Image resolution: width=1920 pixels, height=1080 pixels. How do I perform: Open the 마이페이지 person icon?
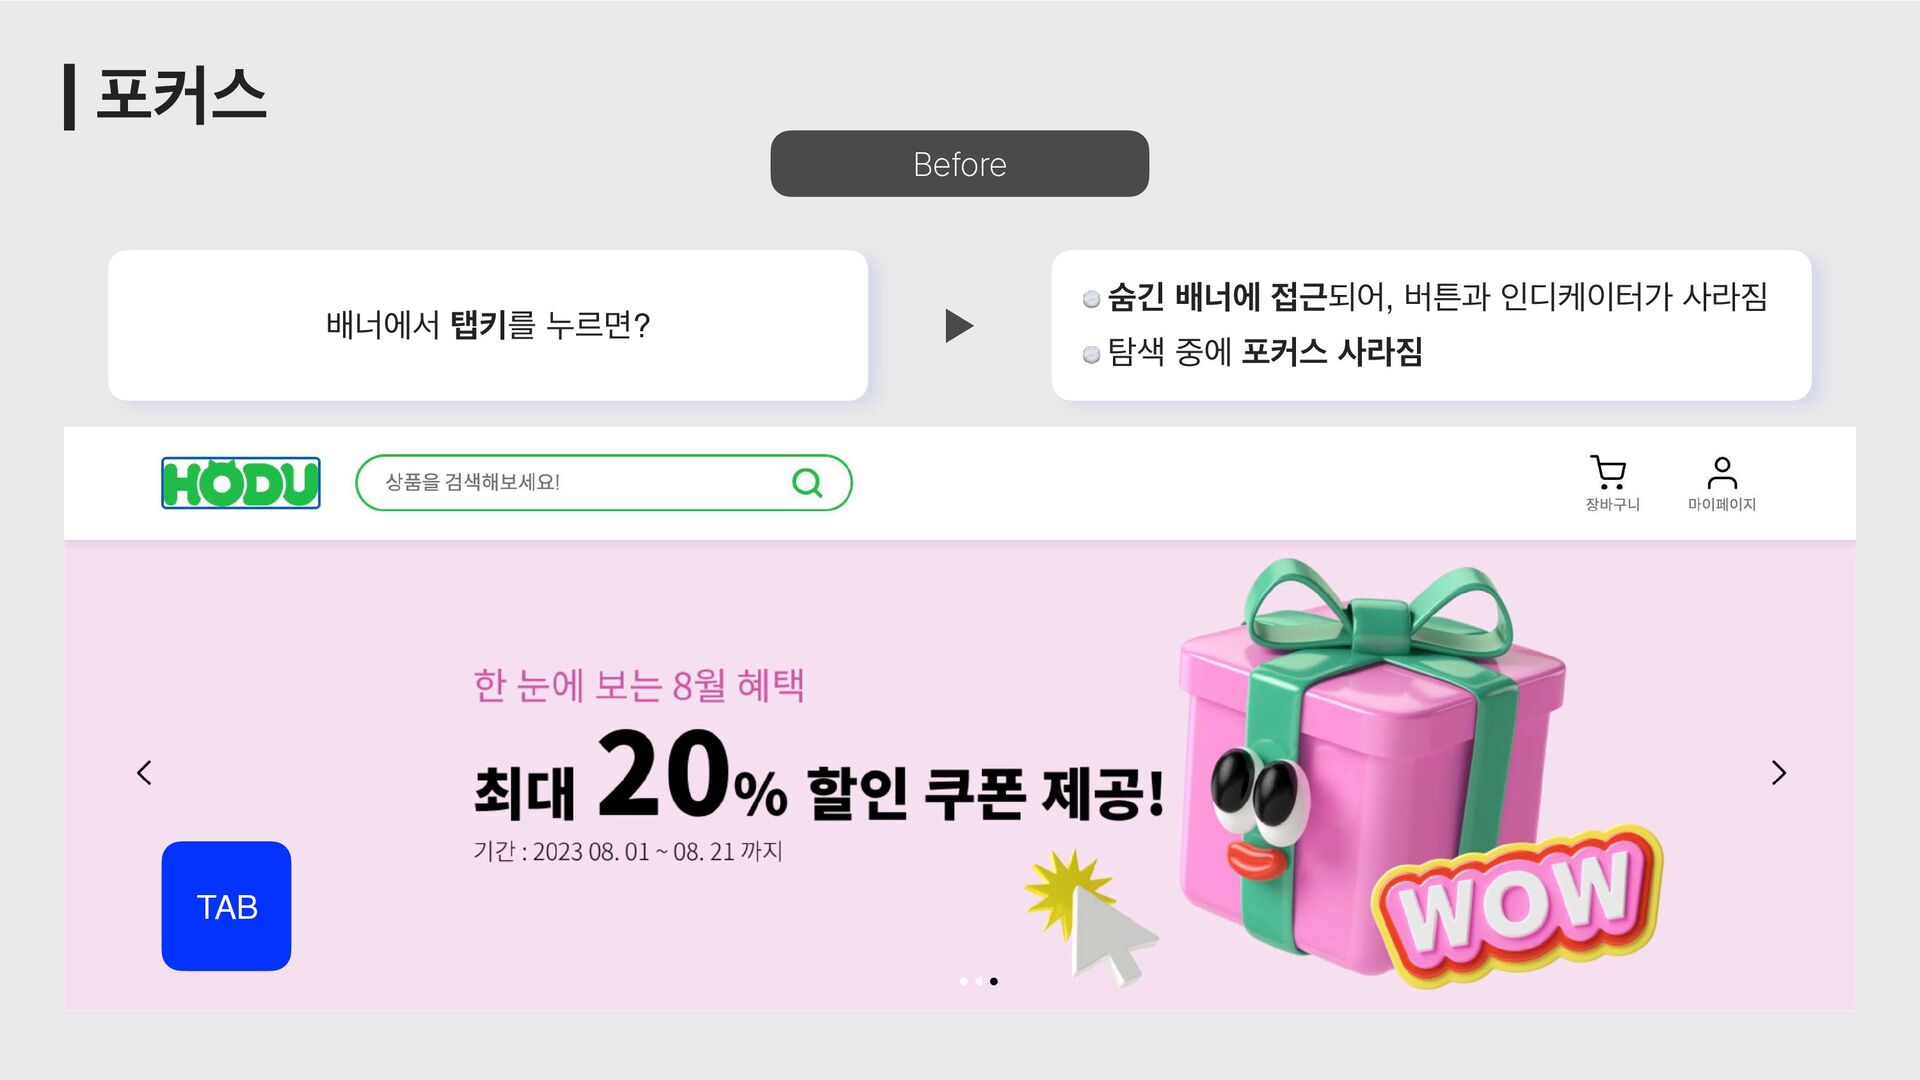pyautogui.click(x=1722, y=472)
